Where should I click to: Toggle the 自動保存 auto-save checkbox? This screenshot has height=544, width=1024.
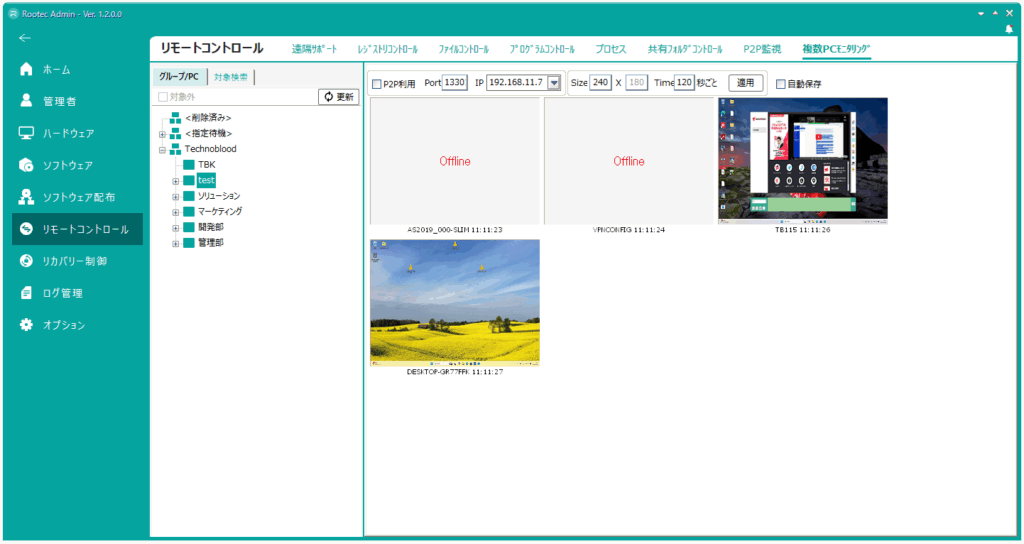[x=781, y=84]
